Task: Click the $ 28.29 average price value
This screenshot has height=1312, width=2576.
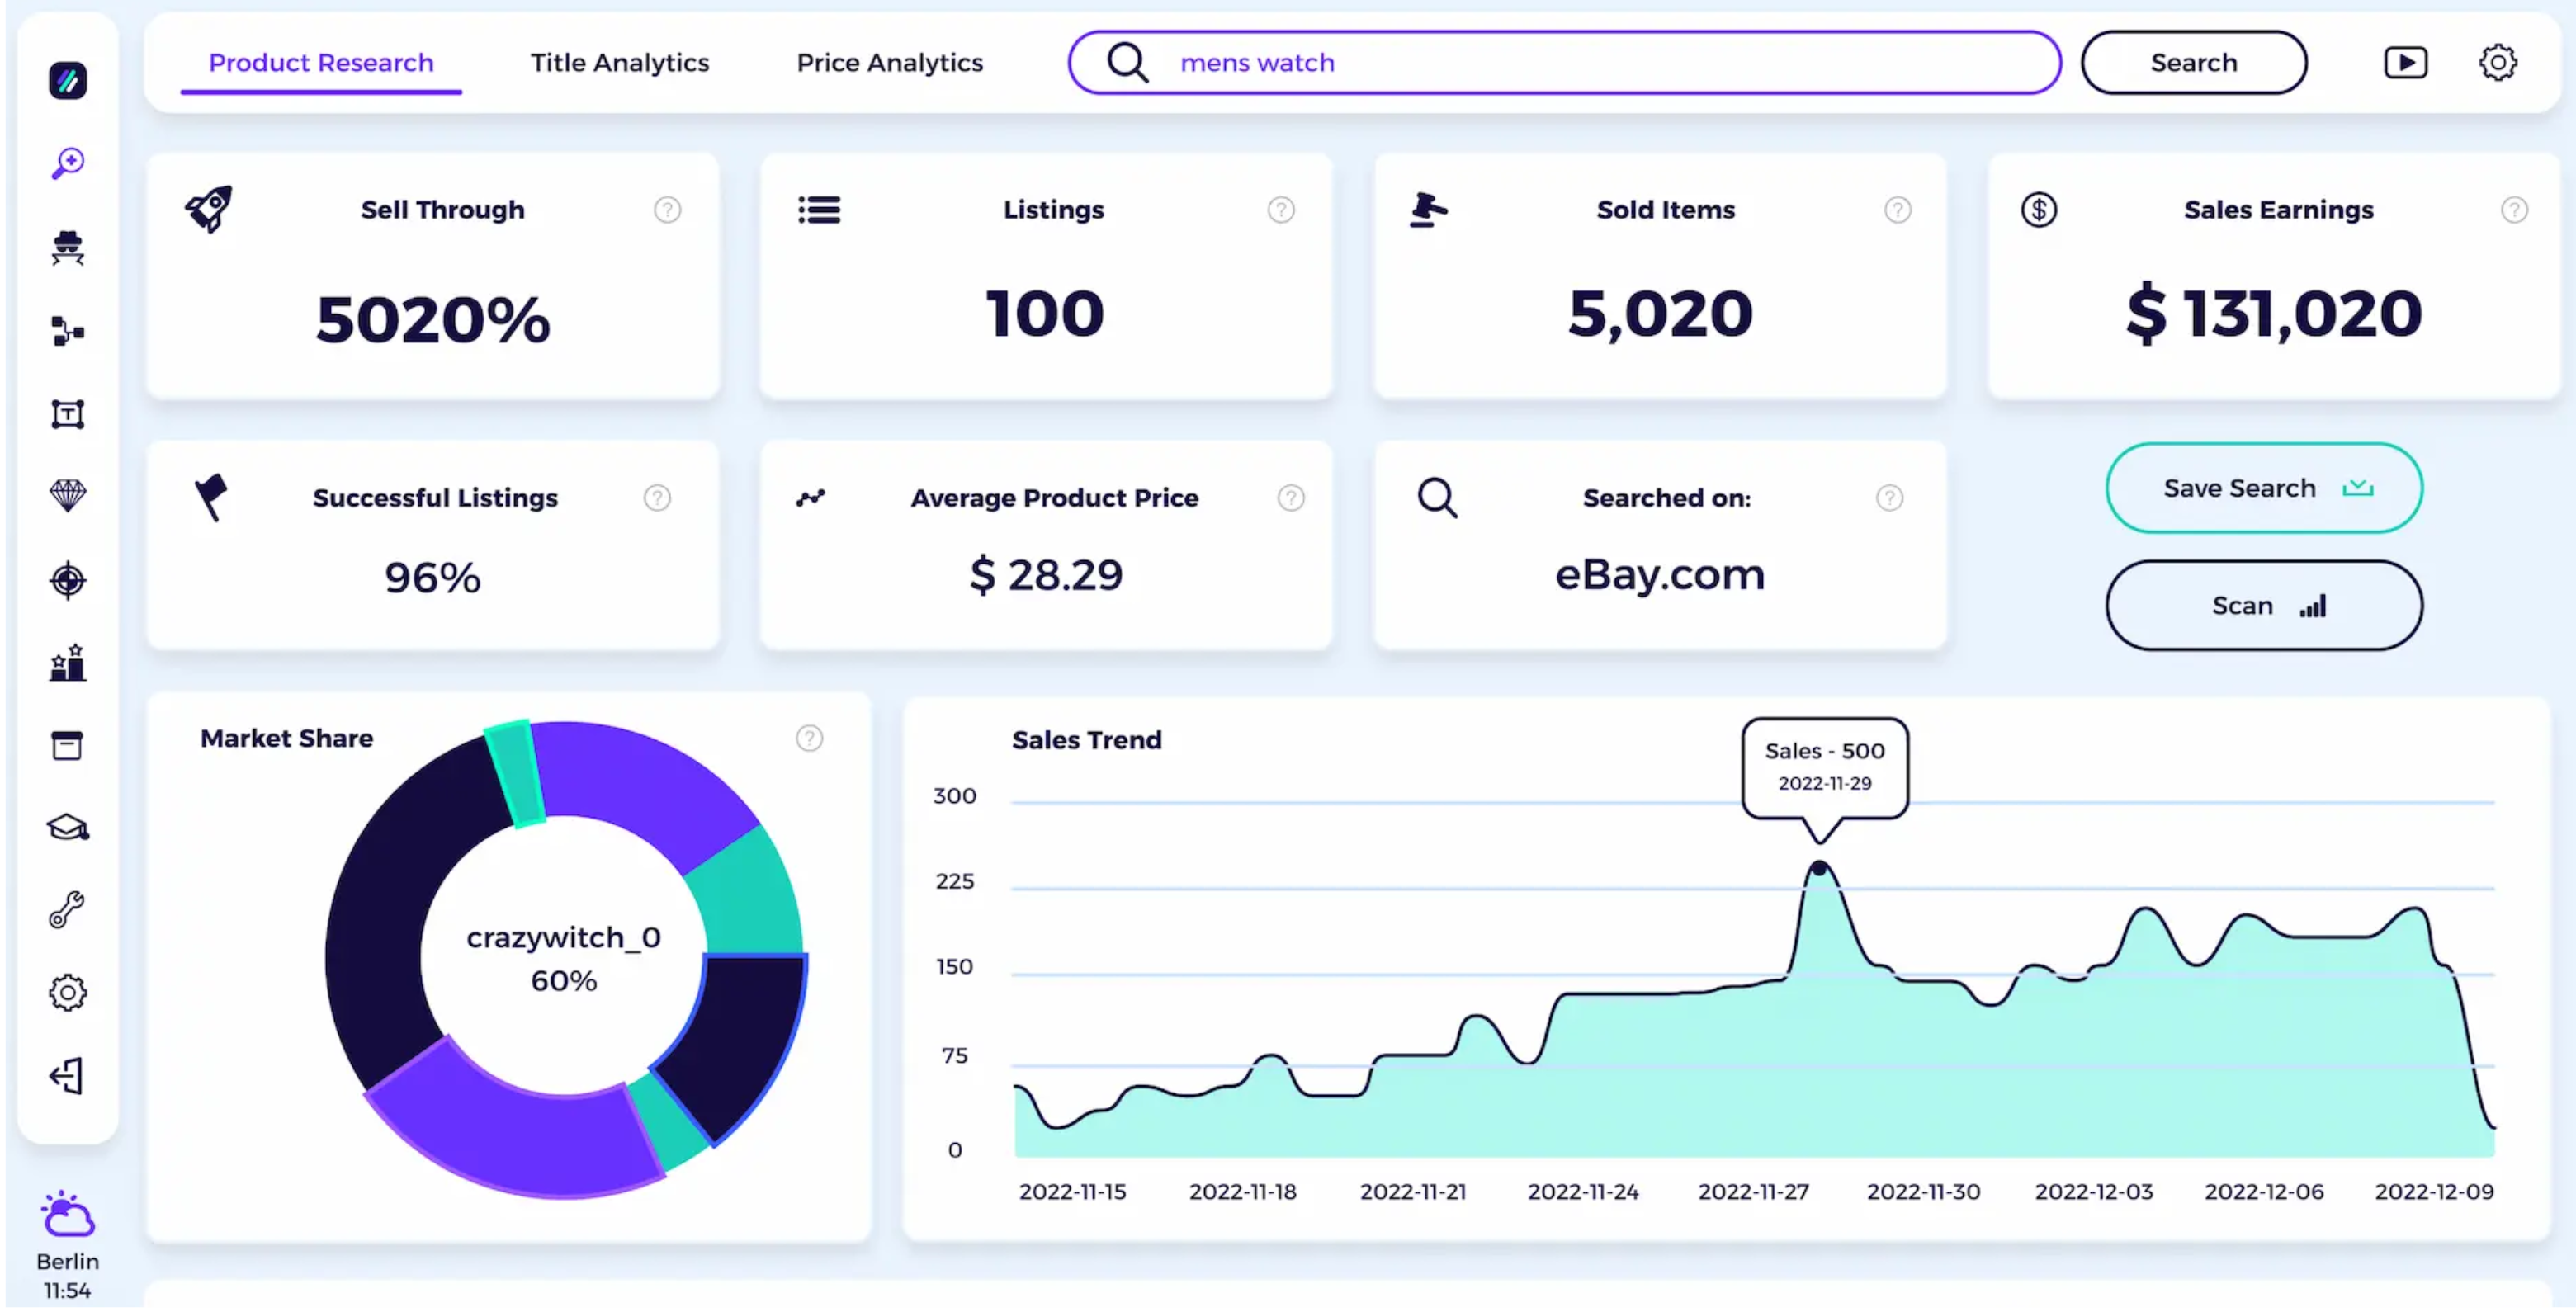Action: tap(1046, 576)
